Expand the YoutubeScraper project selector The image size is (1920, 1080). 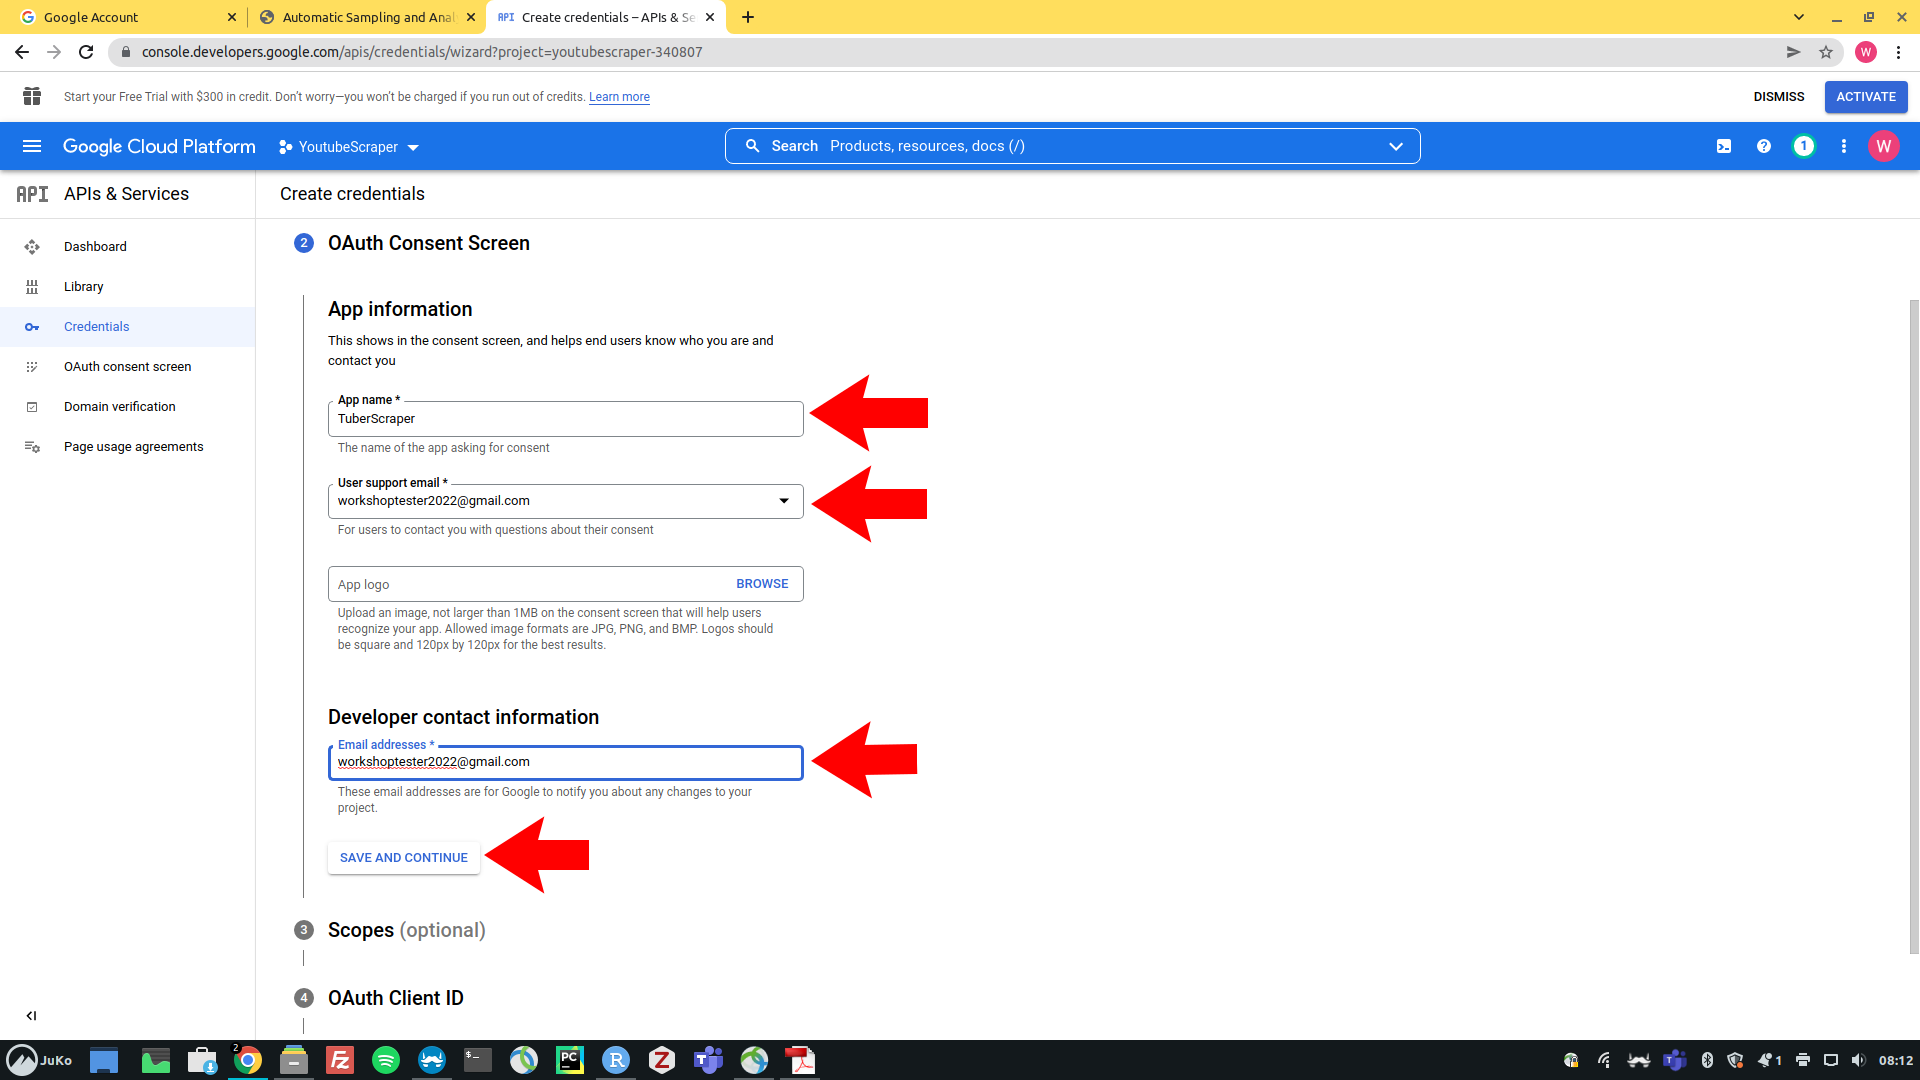[x=349, y=147]
